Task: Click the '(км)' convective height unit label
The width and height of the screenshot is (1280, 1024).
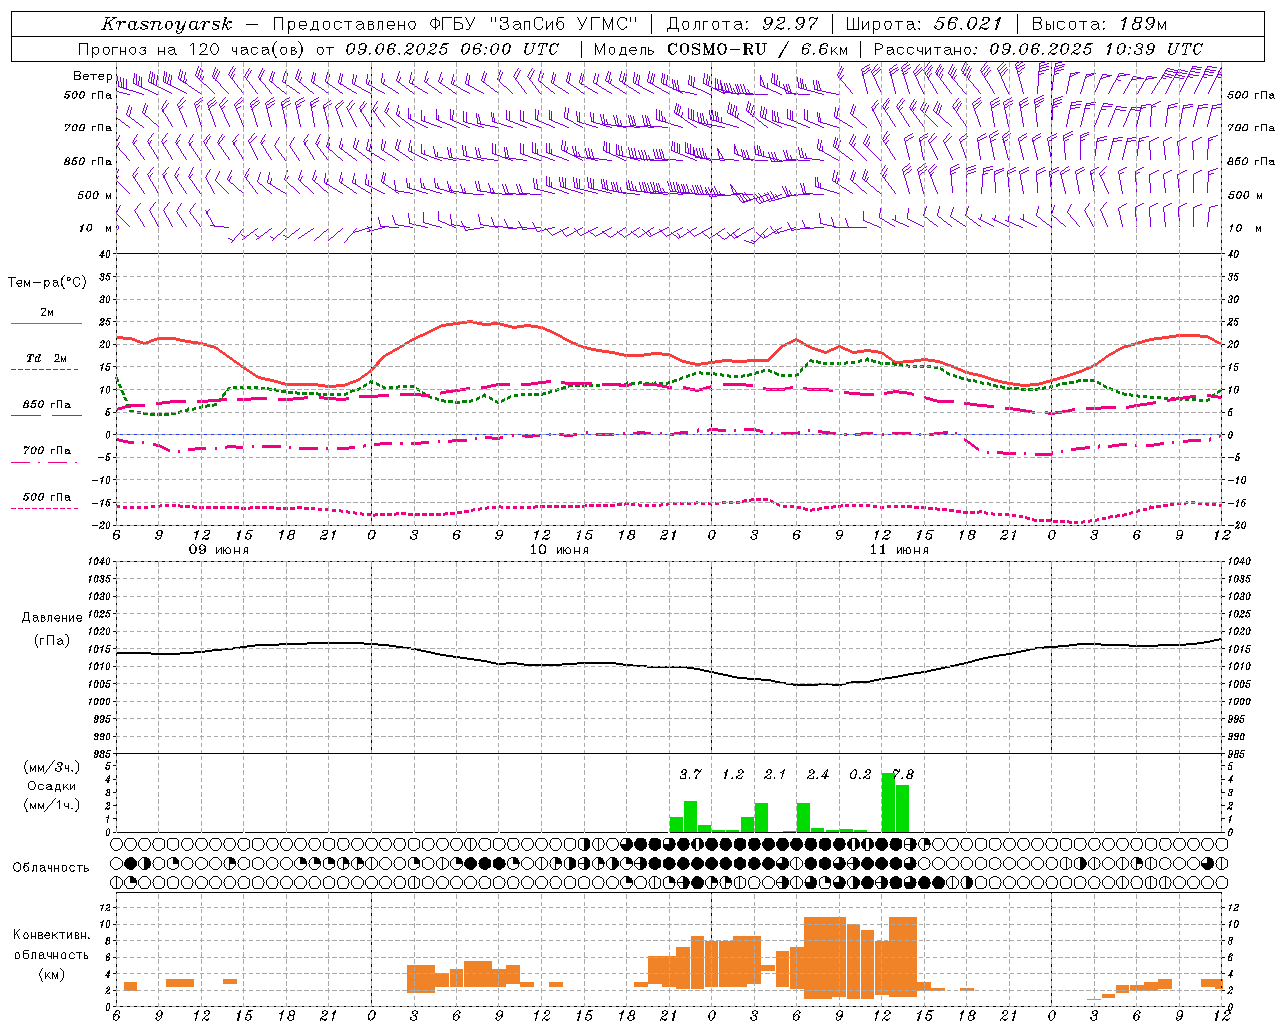Action: click(x=51, y=973)
